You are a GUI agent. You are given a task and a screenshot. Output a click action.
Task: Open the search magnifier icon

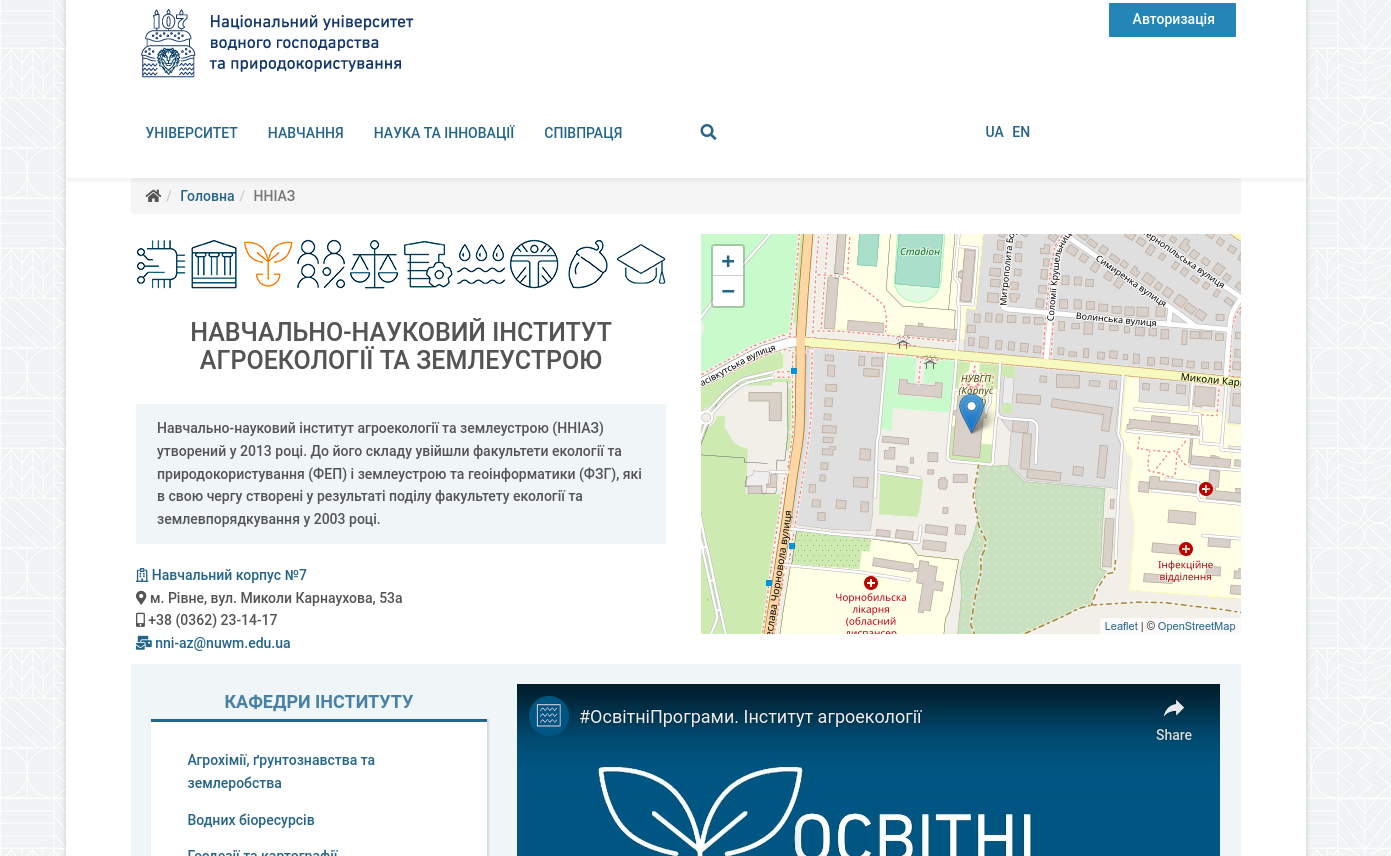coord(708,131)
